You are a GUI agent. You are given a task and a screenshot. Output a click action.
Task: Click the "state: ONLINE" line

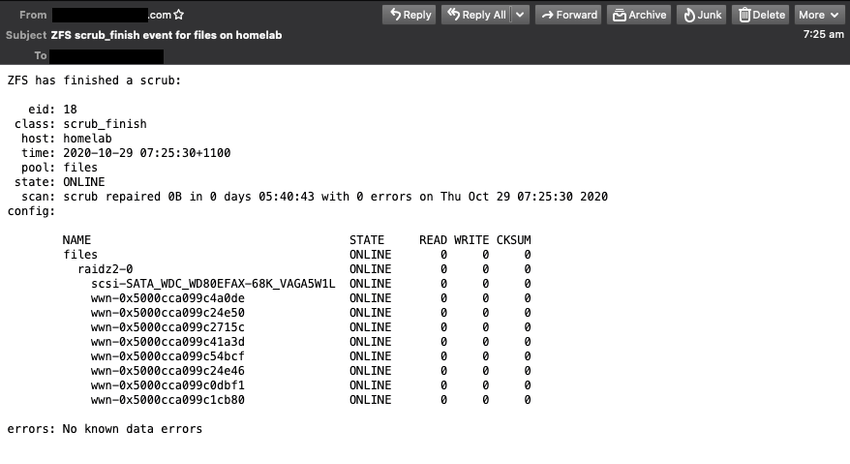60,182
